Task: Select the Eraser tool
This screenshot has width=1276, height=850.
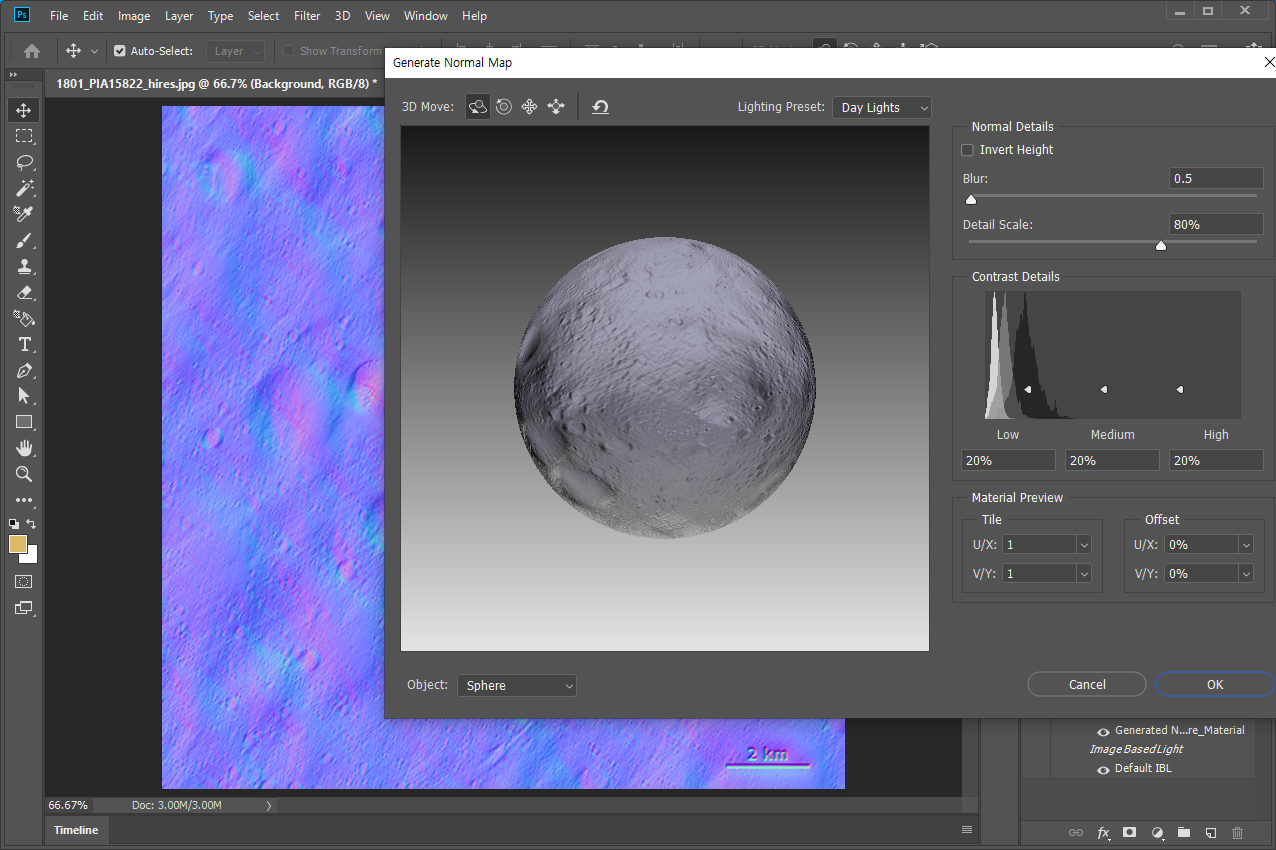Action: [x=24, y=292]
